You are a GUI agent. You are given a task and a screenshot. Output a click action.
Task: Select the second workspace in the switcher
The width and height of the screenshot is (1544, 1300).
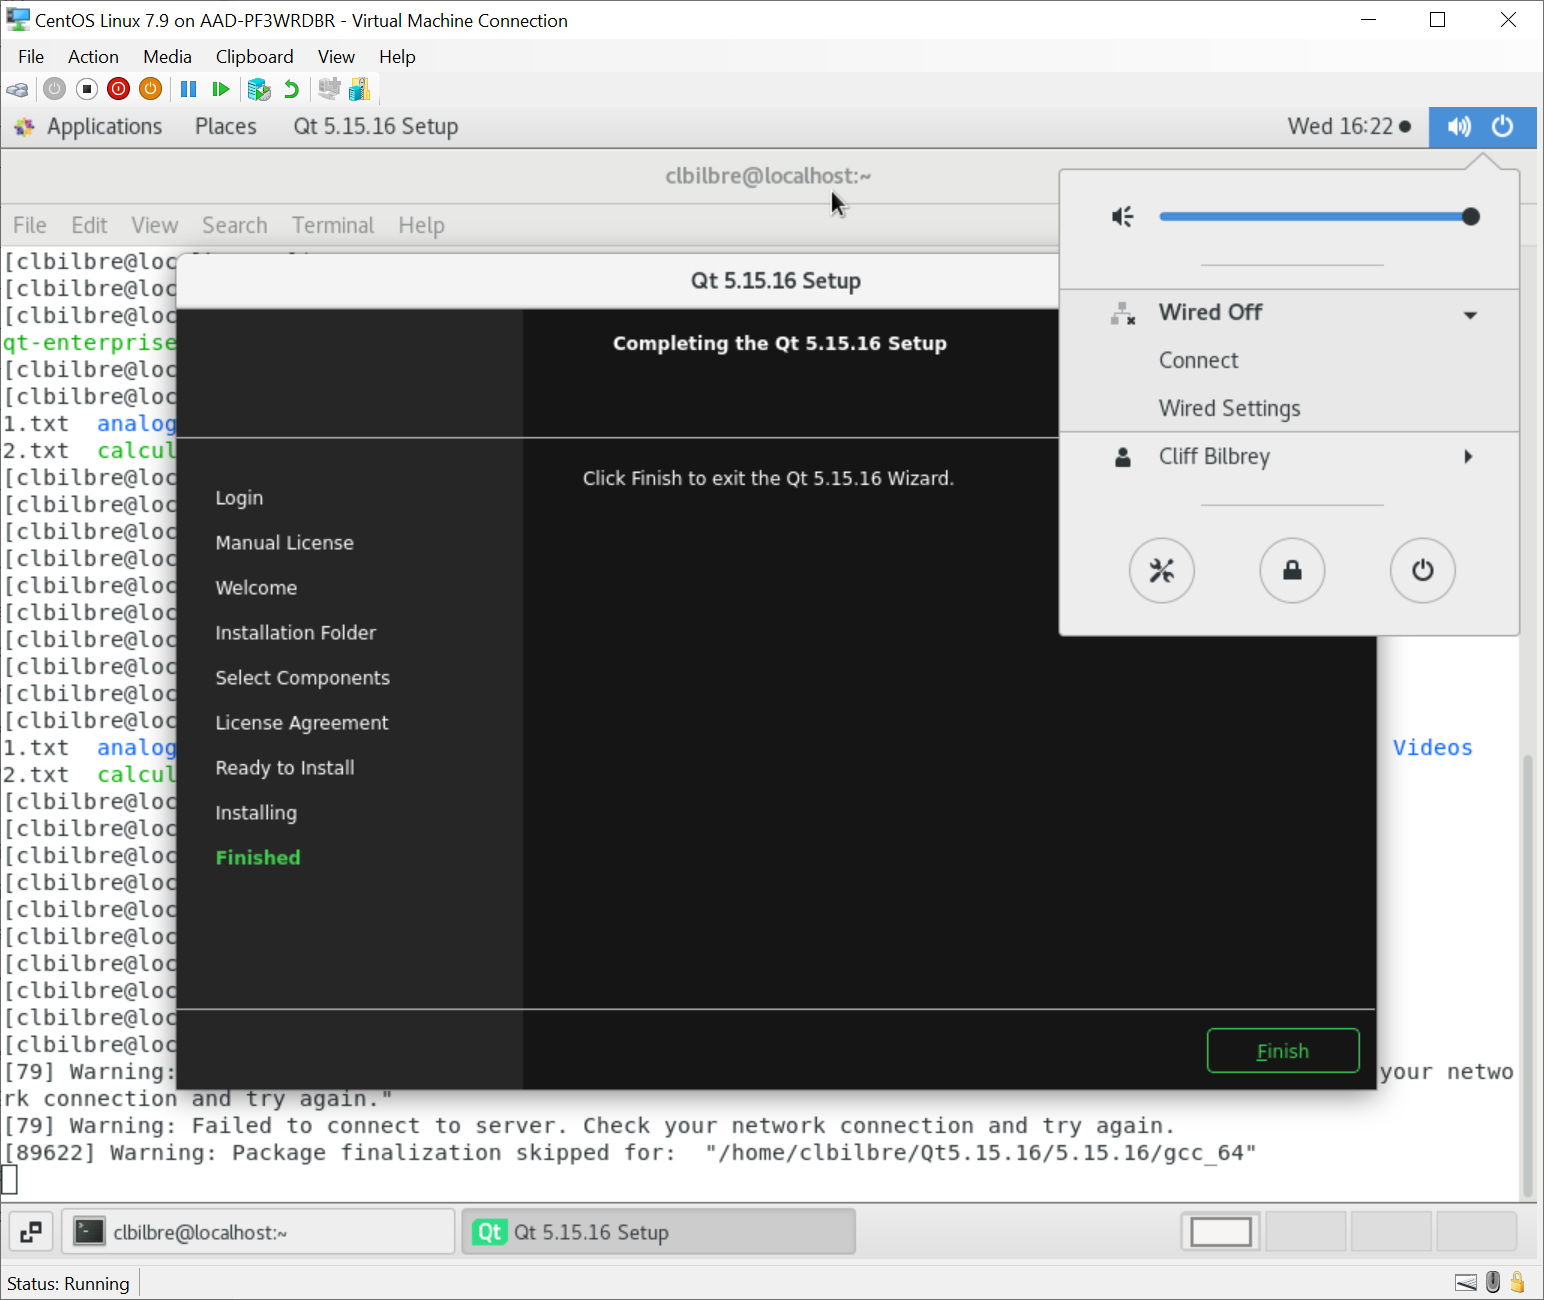click(x=1306, y=1232)
